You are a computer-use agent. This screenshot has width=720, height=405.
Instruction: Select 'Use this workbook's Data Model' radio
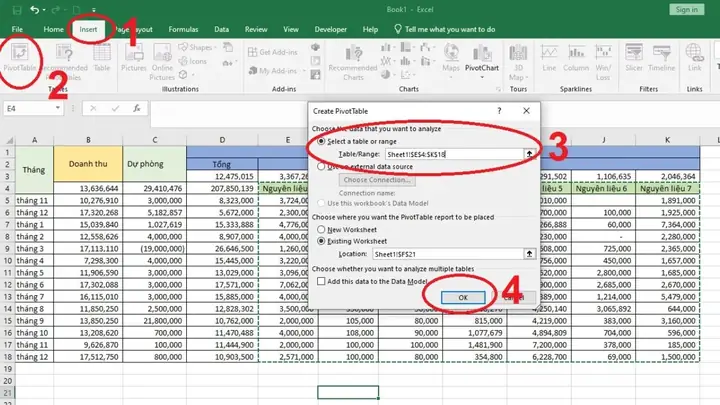pyautogui.click(x=321, y=203)
